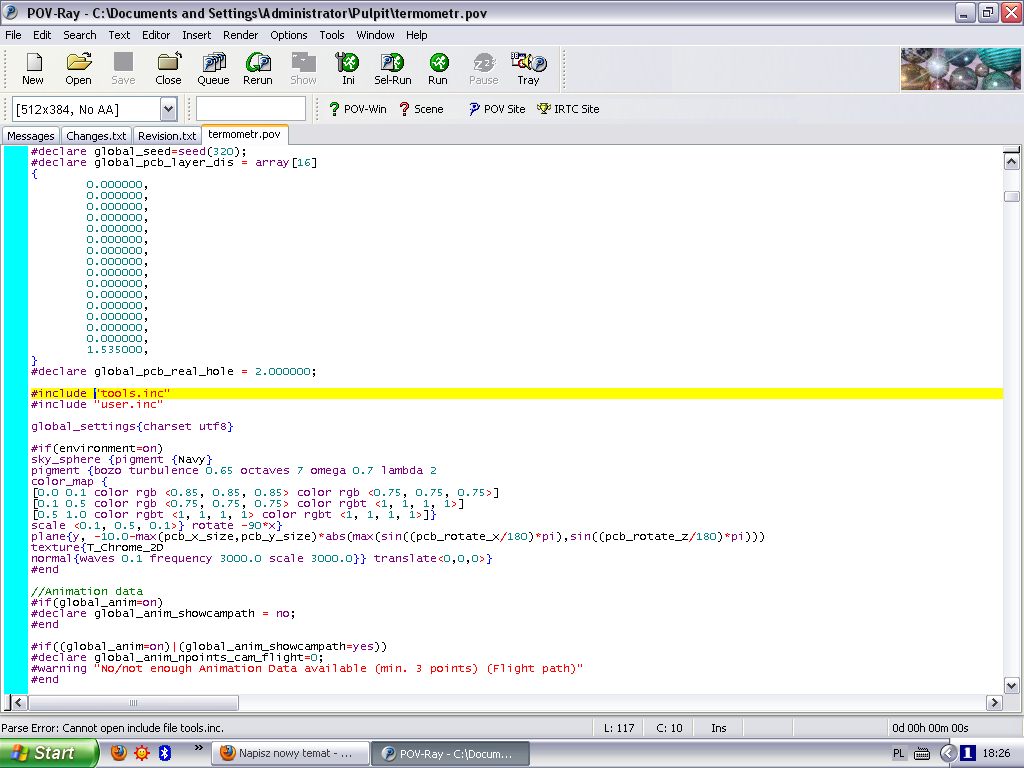The width and height of the screenshot is (1024, 768).
Task: Click the New file toolbar icon
Action: 33,68
